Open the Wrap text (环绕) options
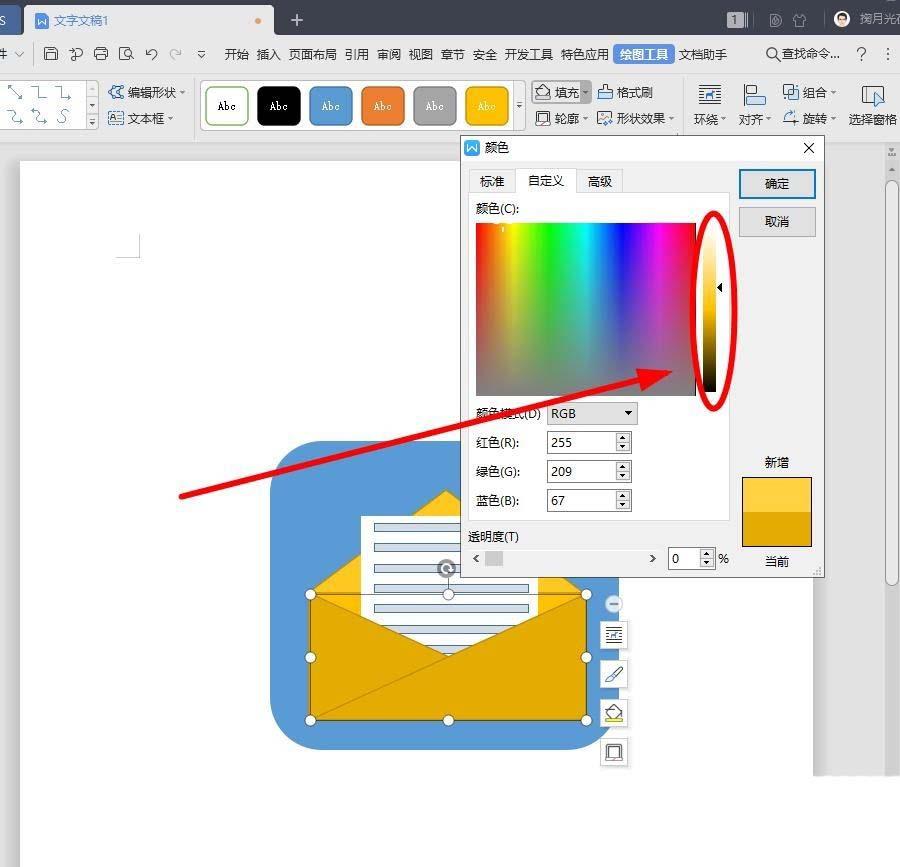The height and width of the screenshot is (867, 900). pyautogui.click(x=710, y=104)
